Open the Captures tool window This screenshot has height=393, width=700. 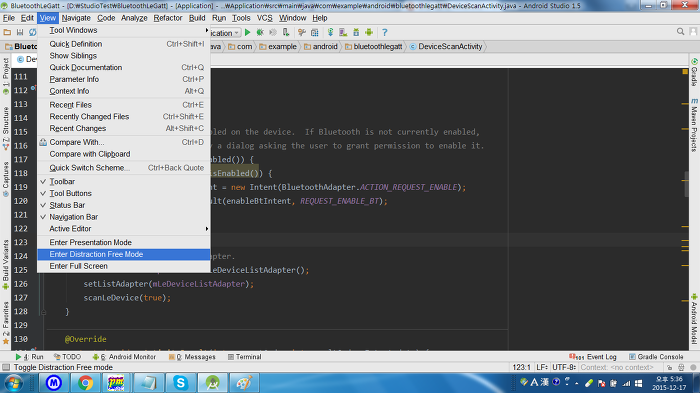pyautogui.click(x=6, y=179)
